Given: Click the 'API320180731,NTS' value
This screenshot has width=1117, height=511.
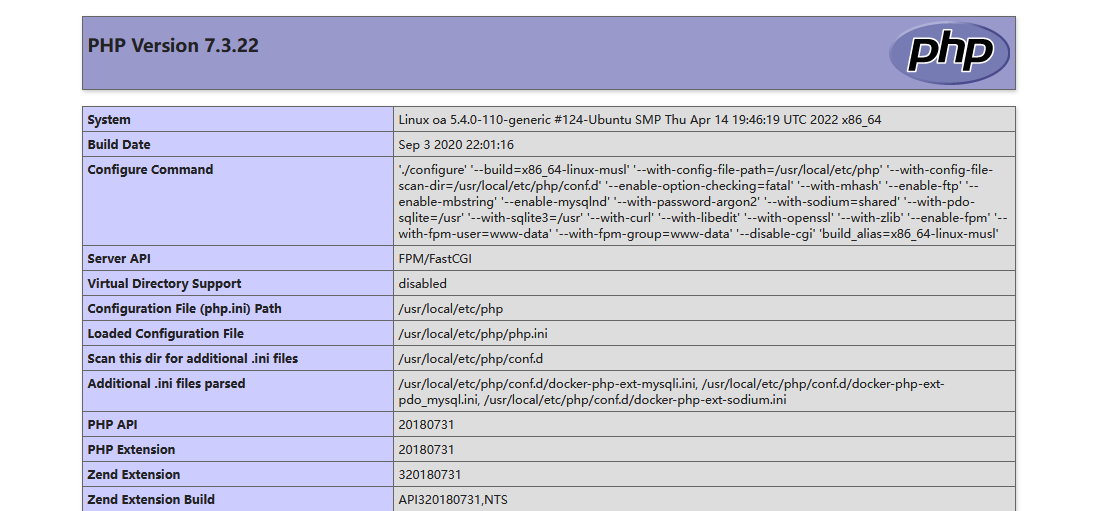Looking at the screenshot, I should coord(453,500).
